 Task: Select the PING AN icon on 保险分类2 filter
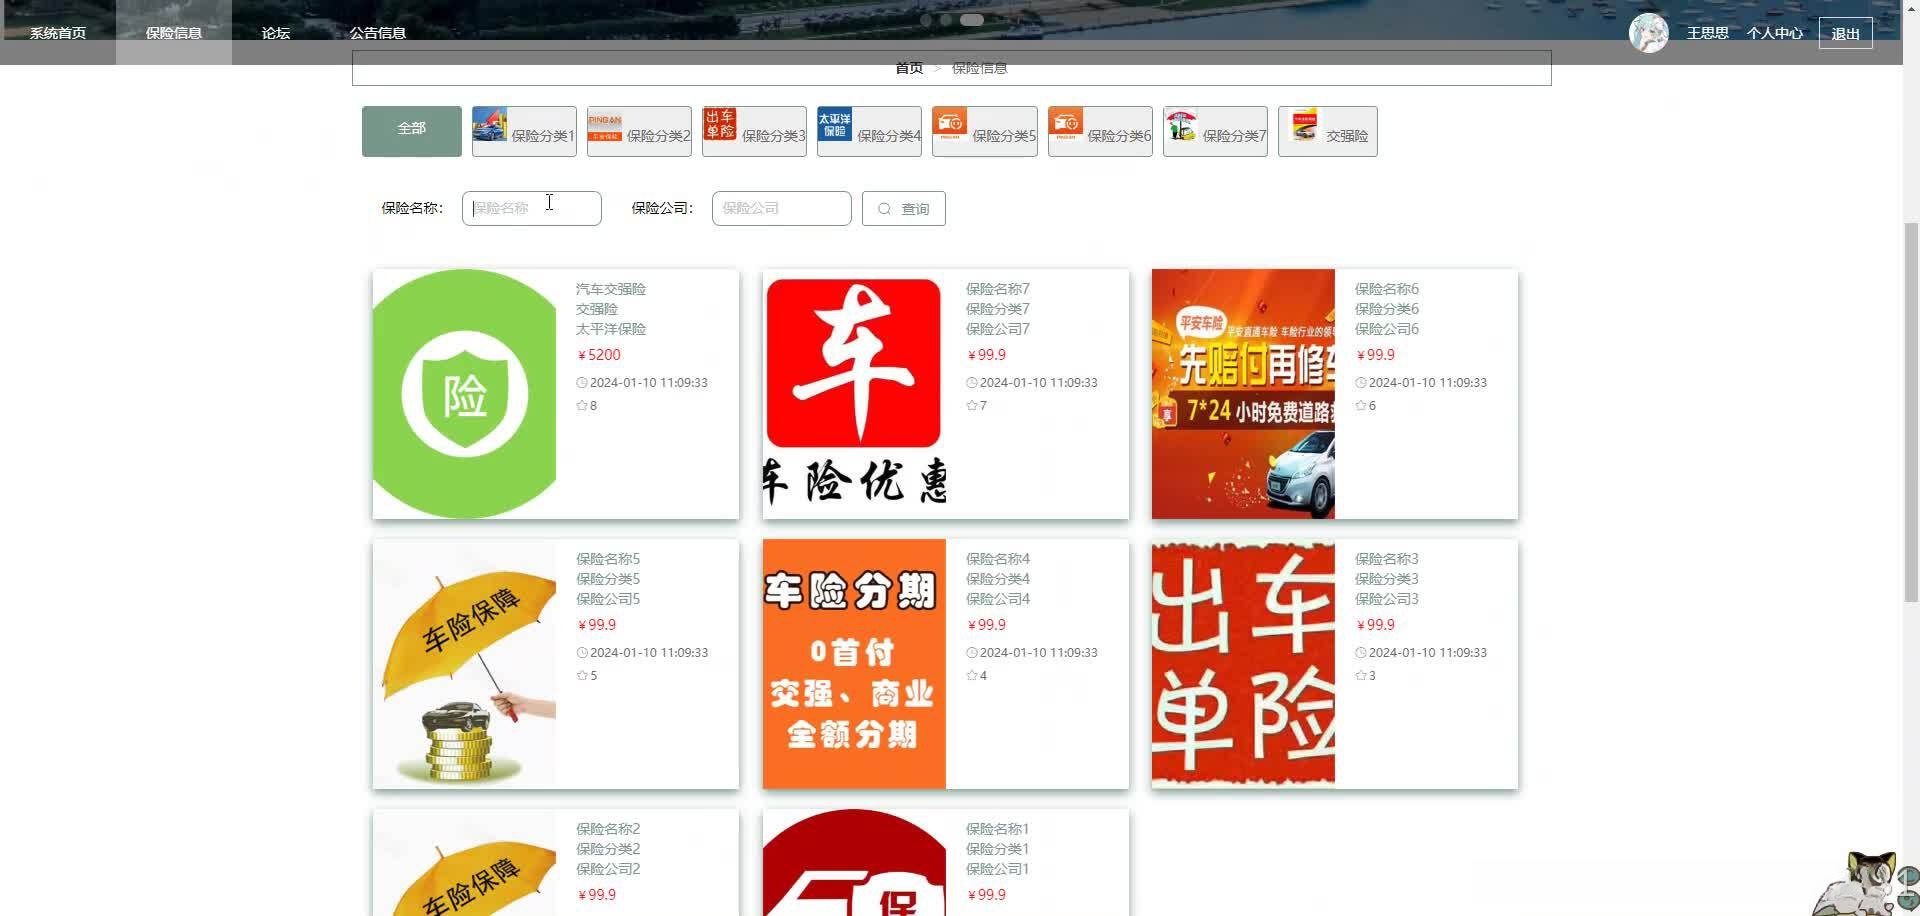click(x=604, y=128)
